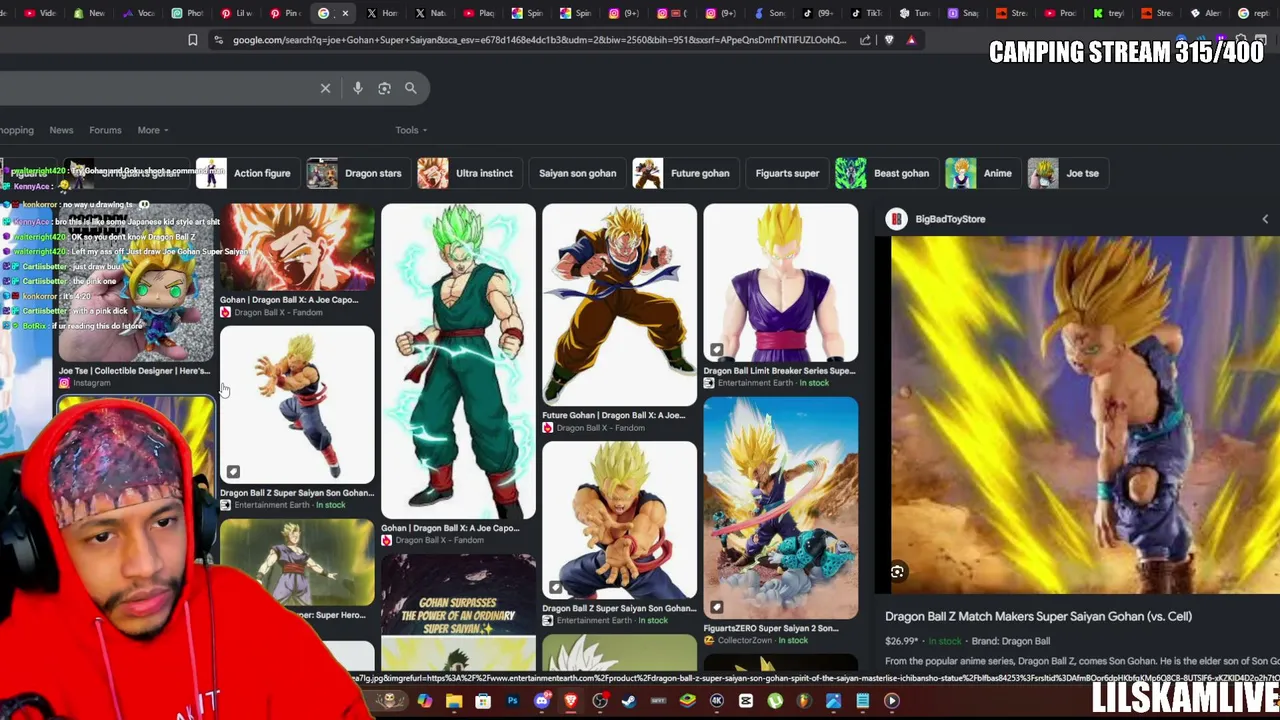This screenshot has height=720, width=1280.
Task: Select the Brave browser taskbar icon
Action: pos(571,701)
